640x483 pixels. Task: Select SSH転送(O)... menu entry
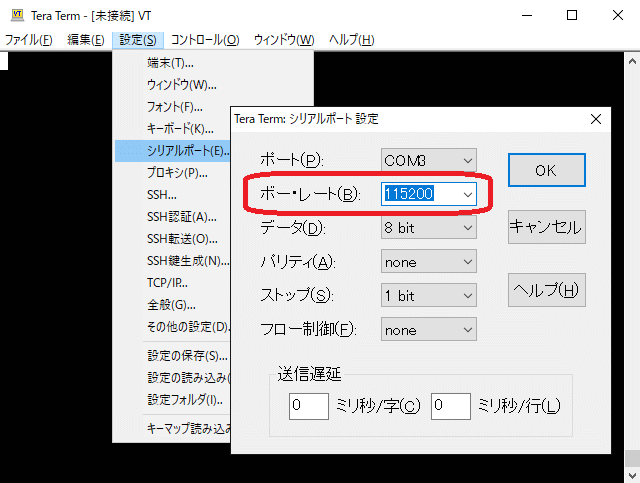coord(182,239)
